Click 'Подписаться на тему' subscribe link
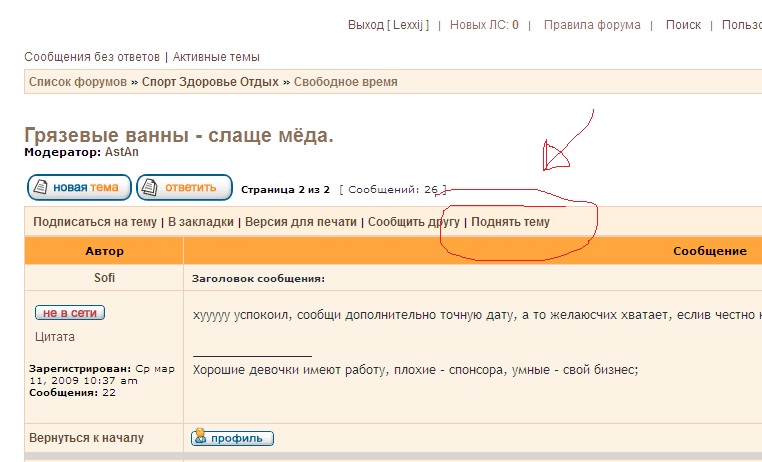 [95, 222]
